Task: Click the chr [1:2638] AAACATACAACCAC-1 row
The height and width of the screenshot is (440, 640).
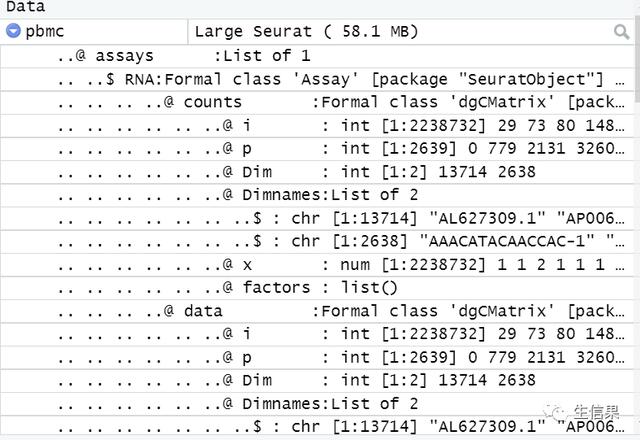Action: (318, 242)
